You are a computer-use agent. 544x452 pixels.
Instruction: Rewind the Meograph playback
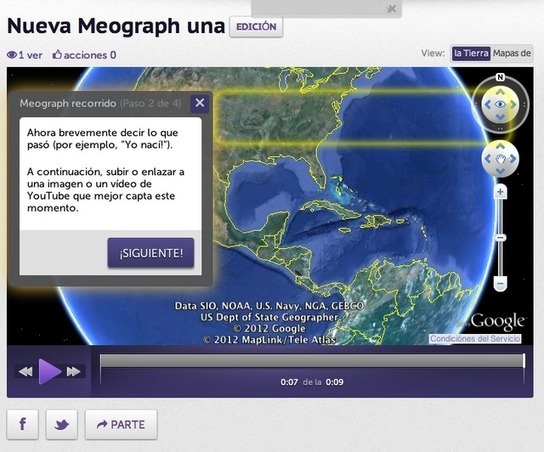click(26, 372)
